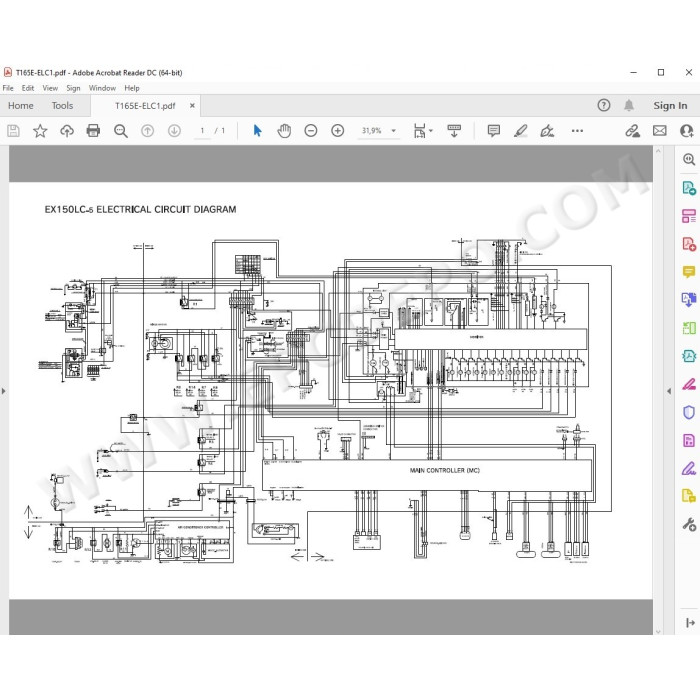Select the highlighter pen tool
The width and height of the screenshot is (700, 700).
tap(521, 131)
